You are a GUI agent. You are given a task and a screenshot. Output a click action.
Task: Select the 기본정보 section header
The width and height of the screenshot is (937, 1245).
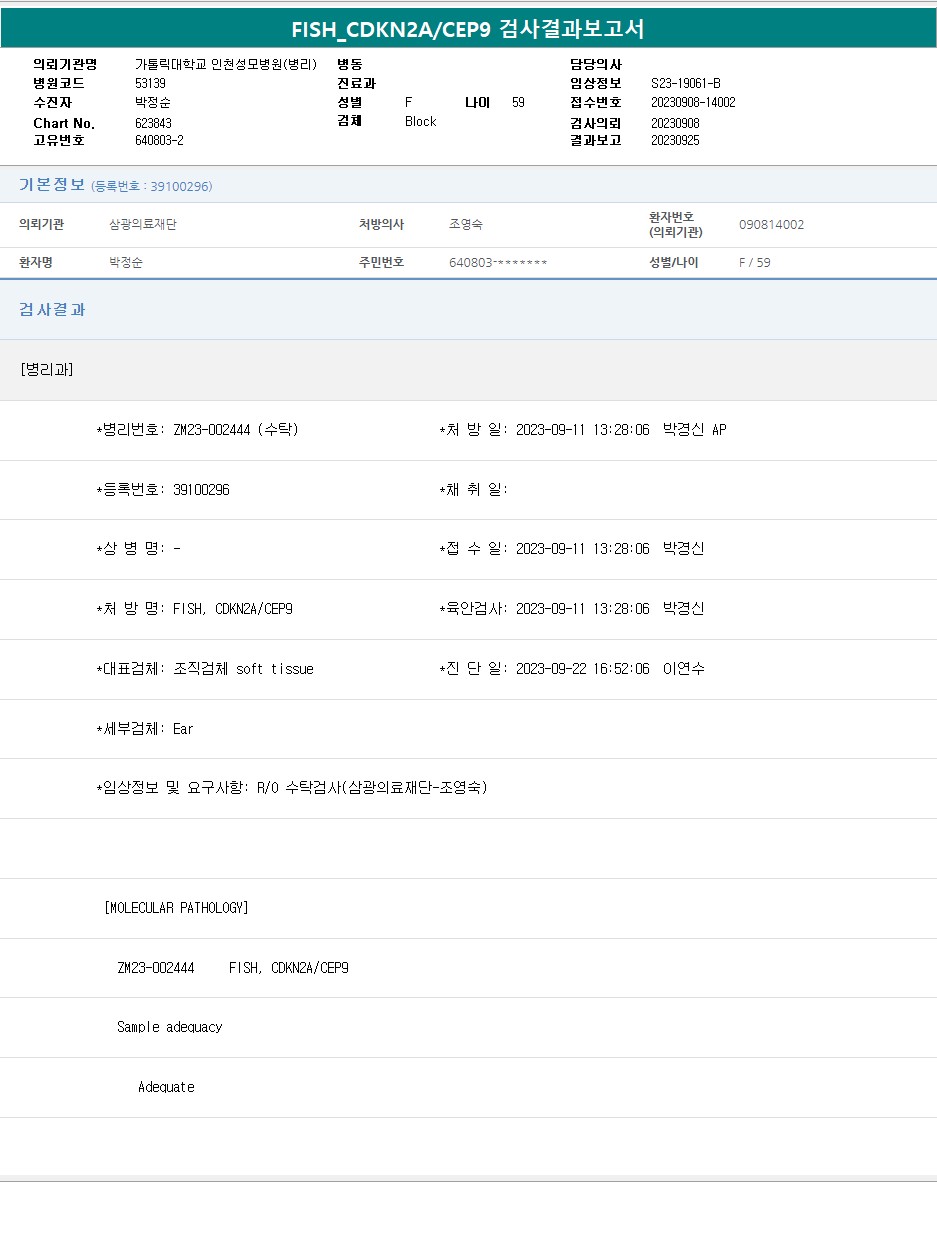[52, 185]
